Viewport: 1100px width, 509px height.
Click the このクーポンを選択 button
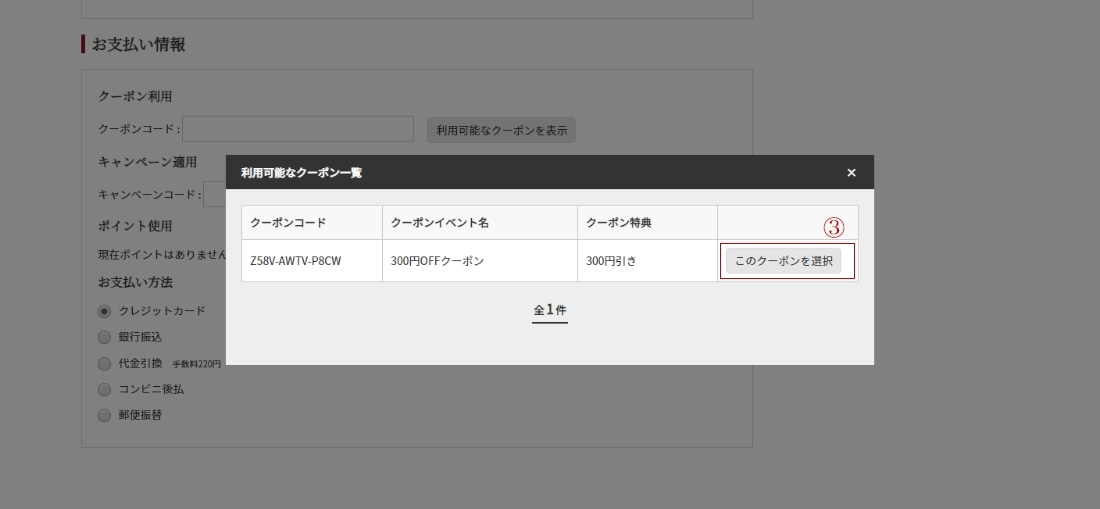783,261
